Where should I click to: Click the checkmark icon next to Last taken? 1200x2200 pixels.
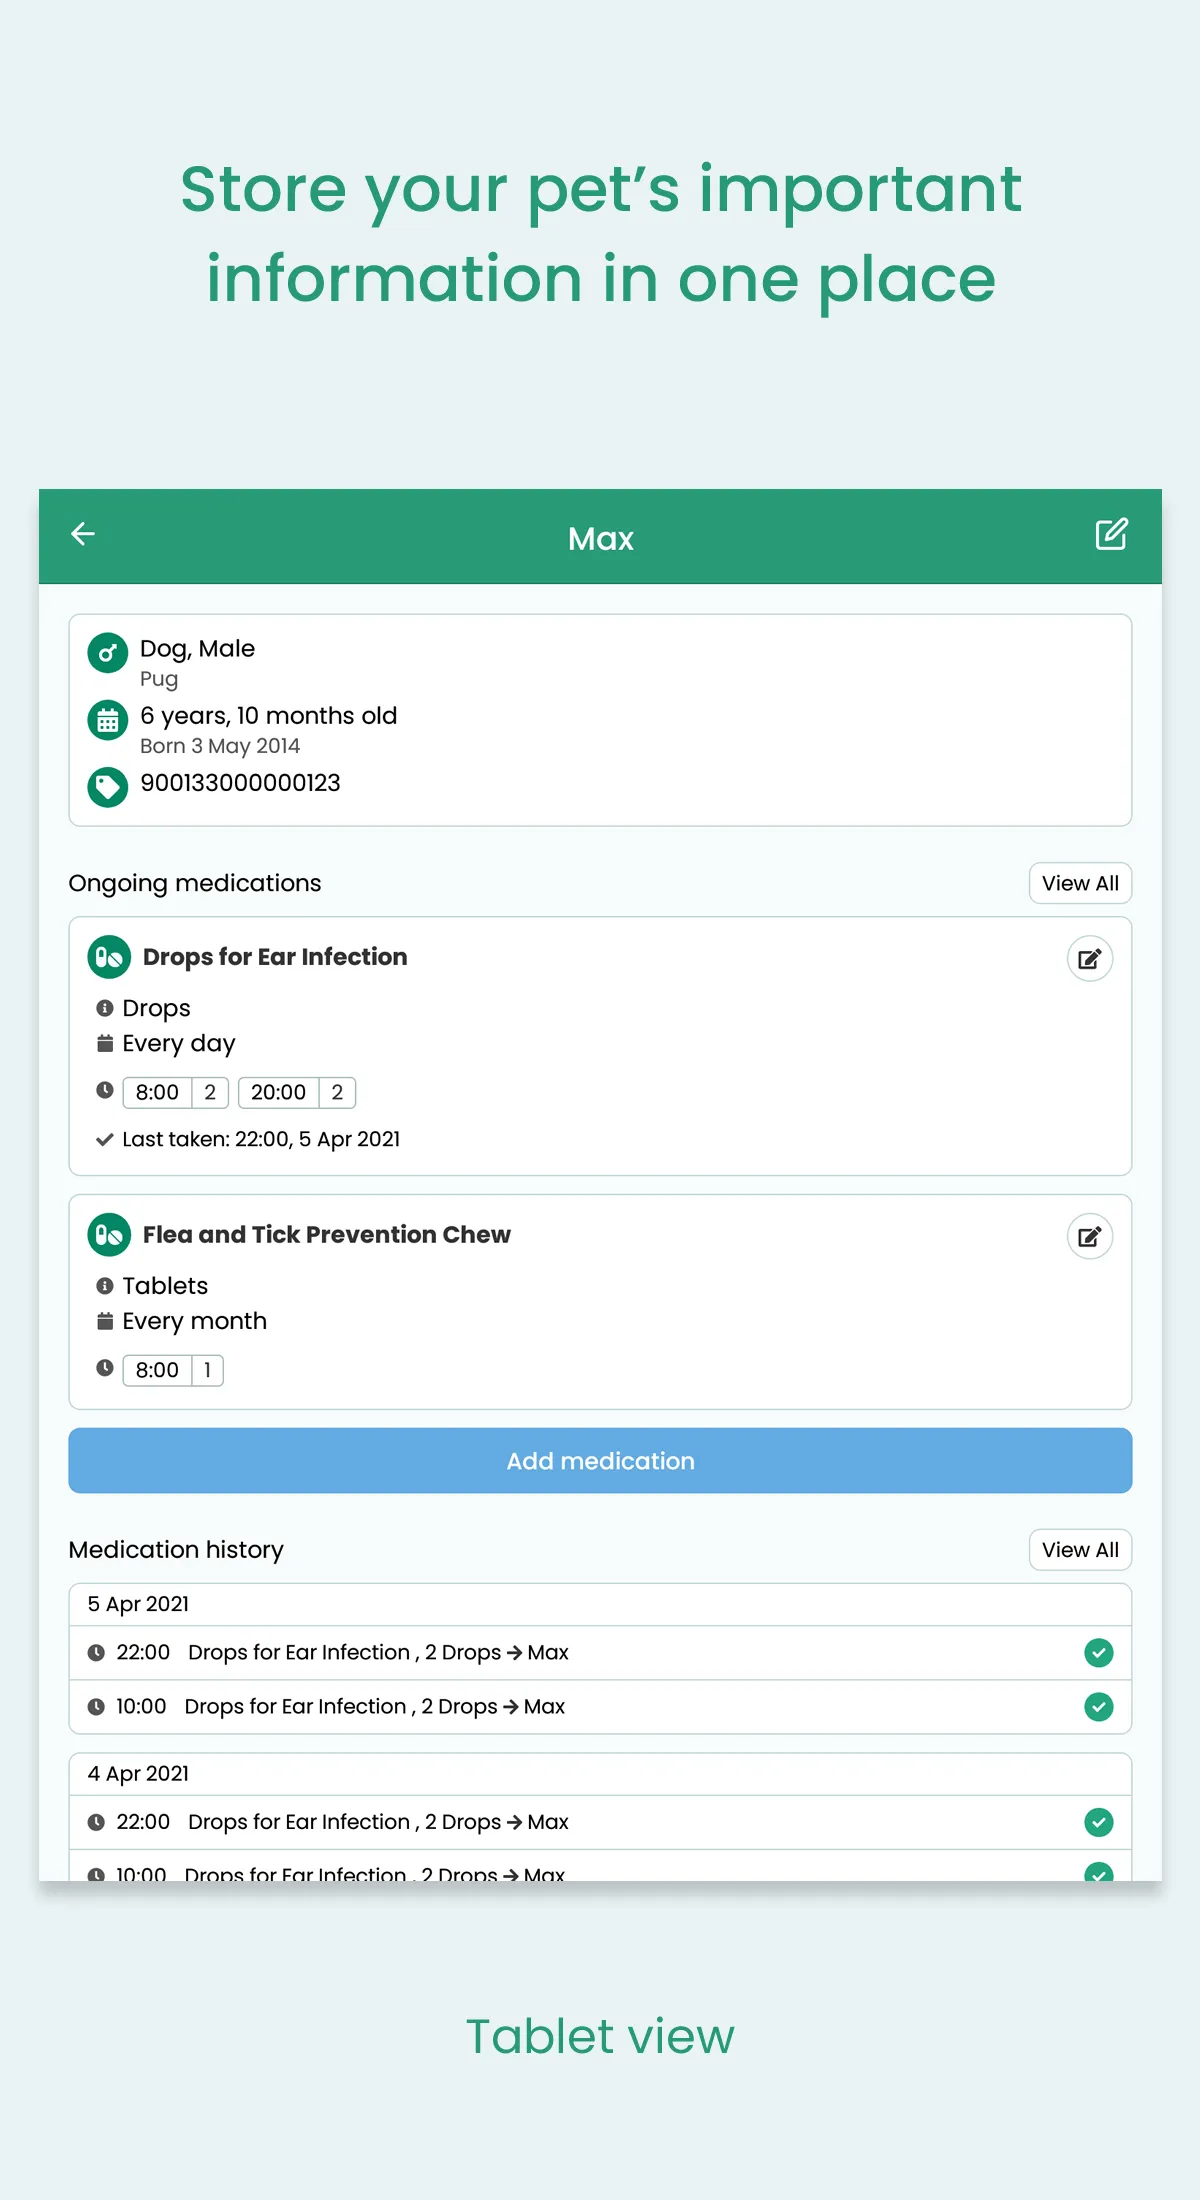click(x=104, y=1139)
